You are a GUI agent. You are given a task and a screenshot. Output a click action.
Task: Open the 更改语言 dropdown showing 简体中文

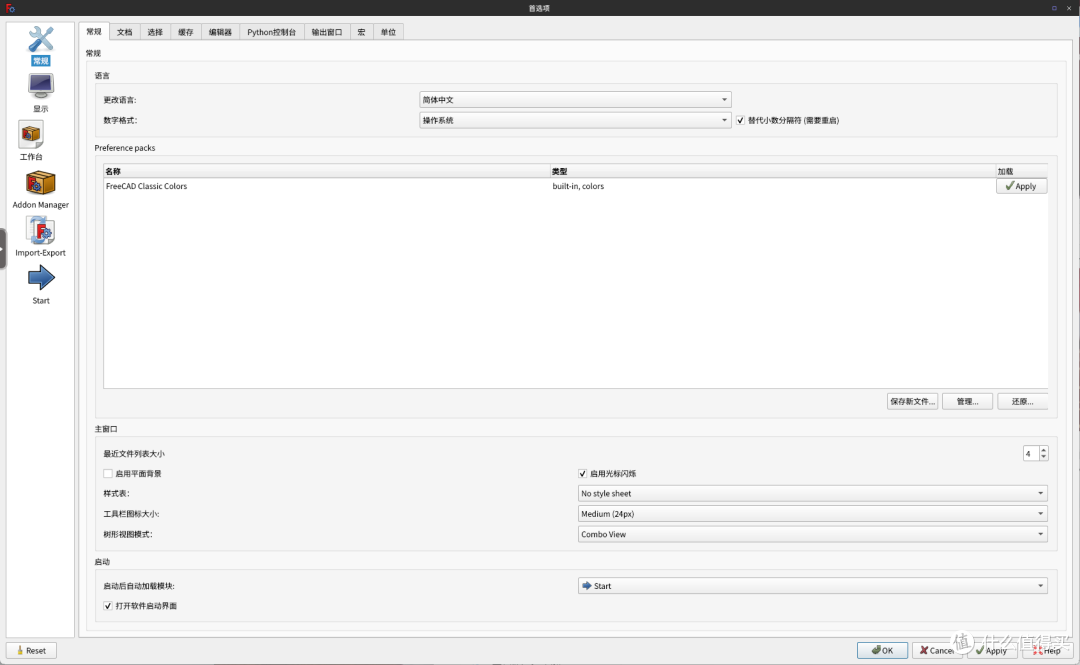point(575,100)
